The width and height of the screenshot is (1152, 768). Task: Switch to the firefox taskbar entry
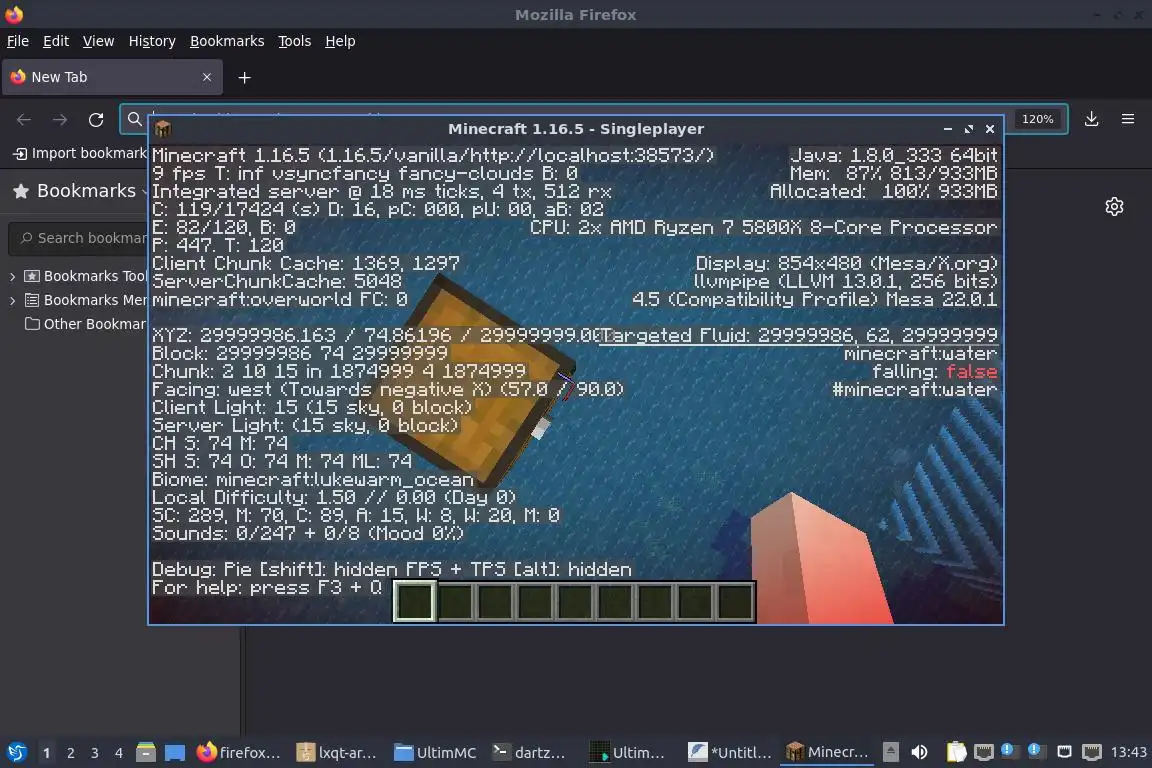point(239,752)
